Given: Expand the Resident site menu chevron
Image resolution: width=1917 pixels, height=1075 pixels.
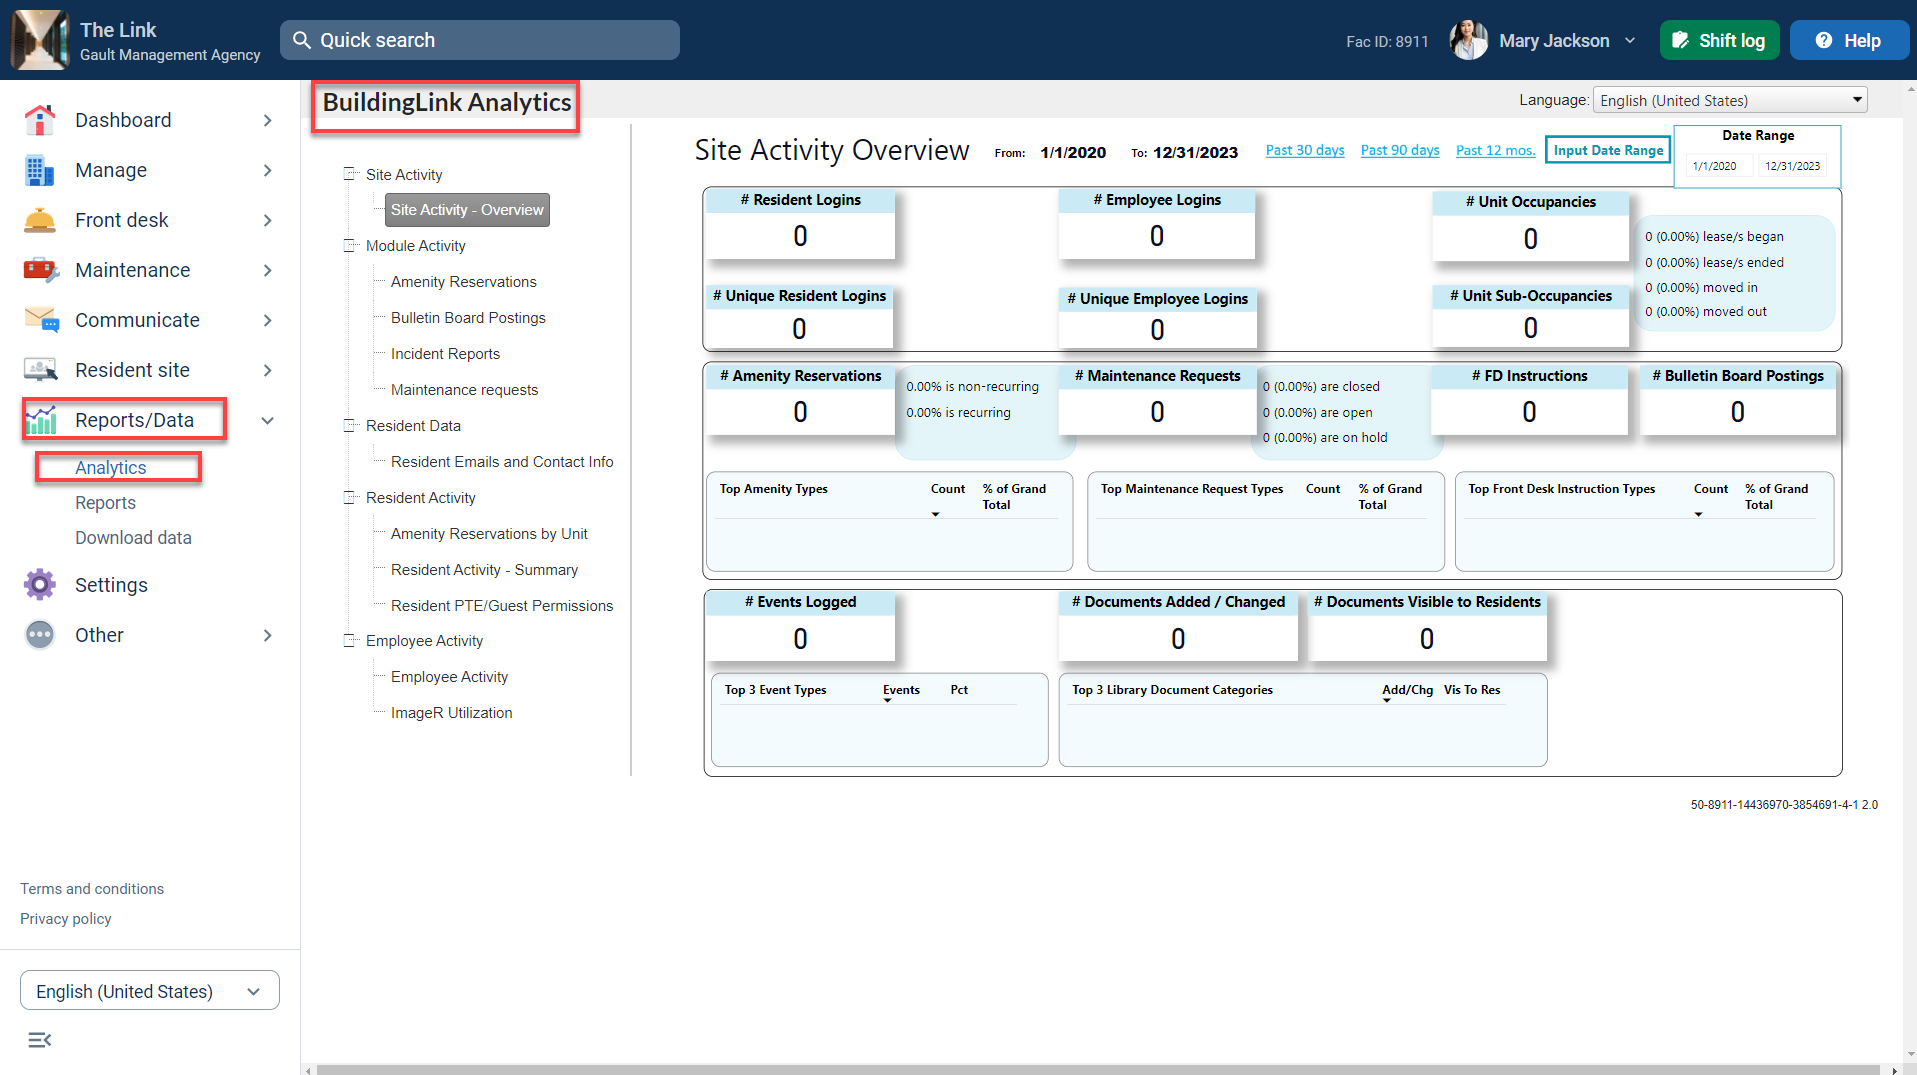Looking at the screenshot, I should click(267, 370).
